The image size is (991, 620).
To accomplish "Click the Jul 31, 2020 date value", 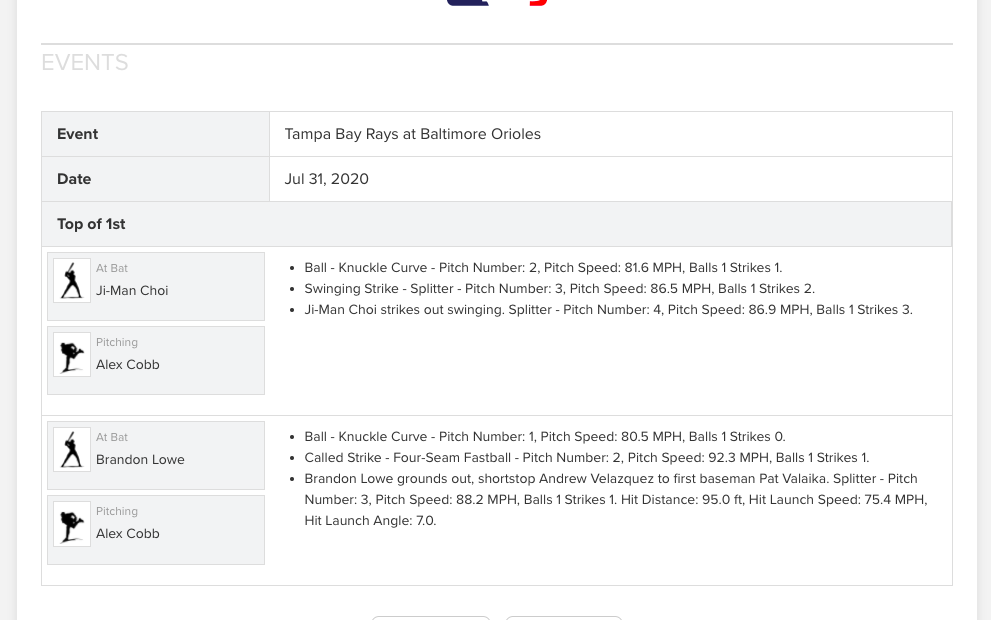I will coord(326,179).
